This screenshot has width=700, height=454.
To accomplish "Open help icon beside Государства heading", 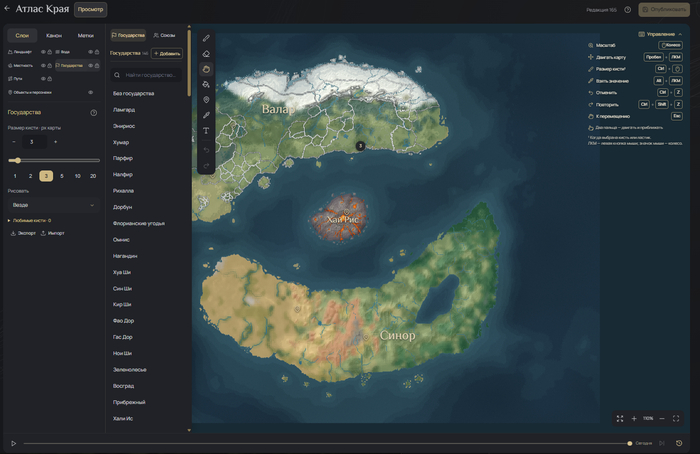I will point(93,112).
